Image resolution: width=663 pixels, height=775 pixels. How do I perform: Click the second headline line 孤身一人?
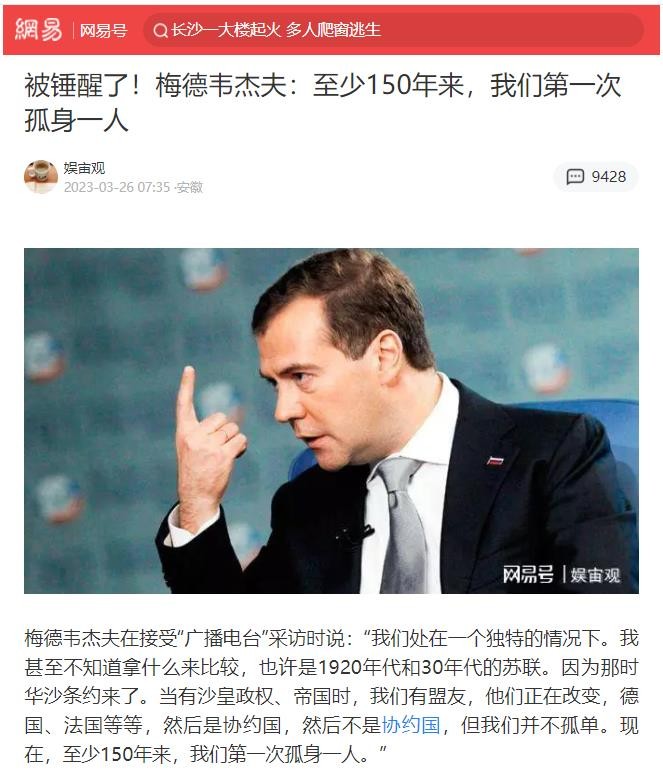[77, 121]
